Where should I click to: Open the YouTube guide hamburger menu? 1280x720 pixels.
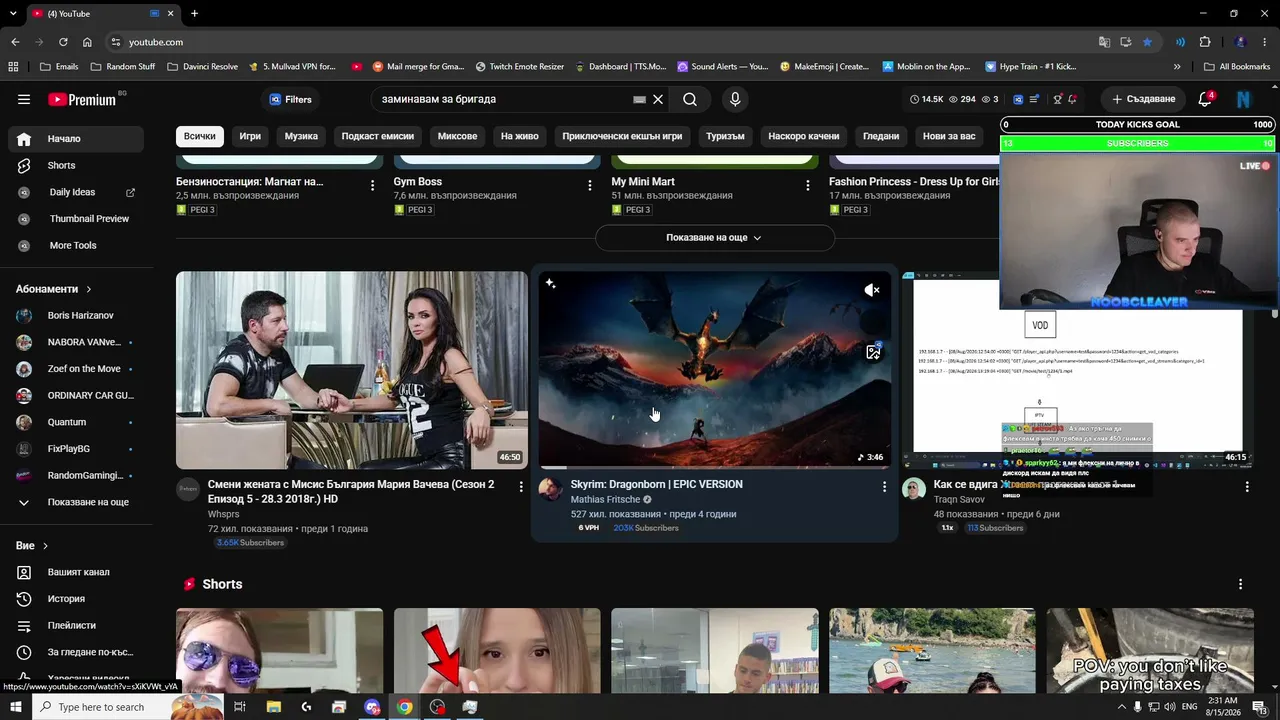tap(24, 99)
